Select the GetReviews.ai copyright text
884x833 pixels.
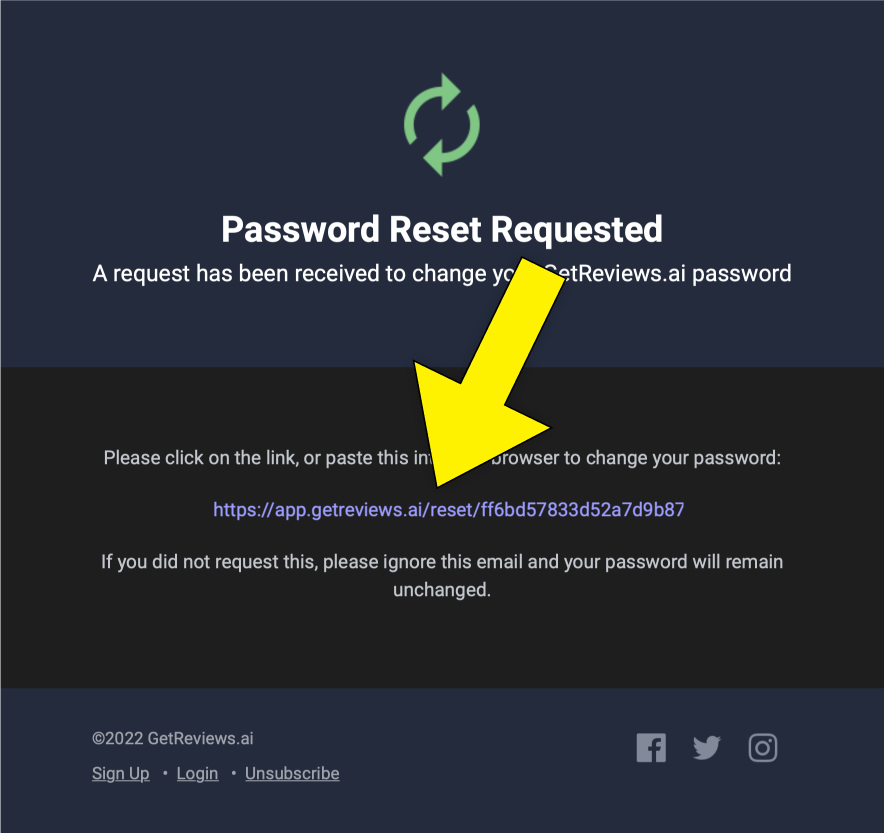tap(172, 738)
